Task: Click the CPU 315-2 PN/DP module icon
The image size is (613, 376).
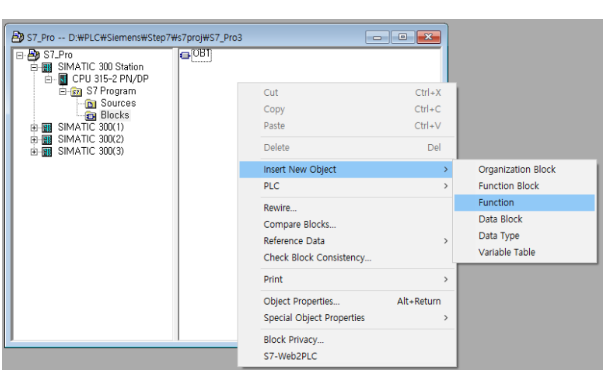Action: pos(63,79)
